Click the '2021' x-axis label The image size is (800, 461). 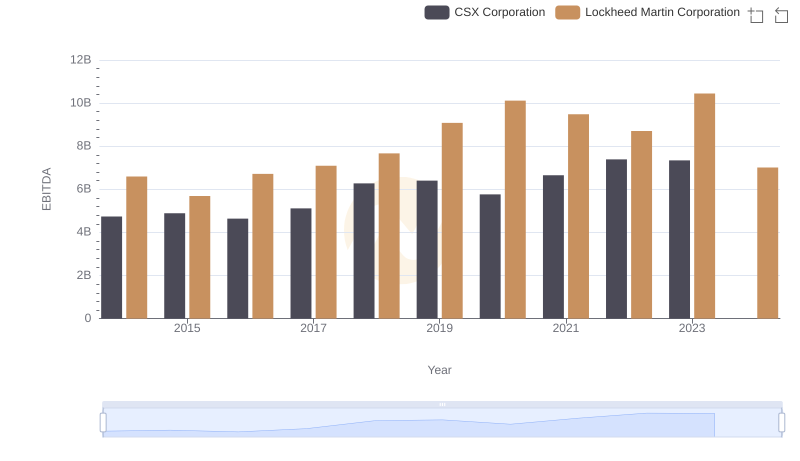coord(566,328)
